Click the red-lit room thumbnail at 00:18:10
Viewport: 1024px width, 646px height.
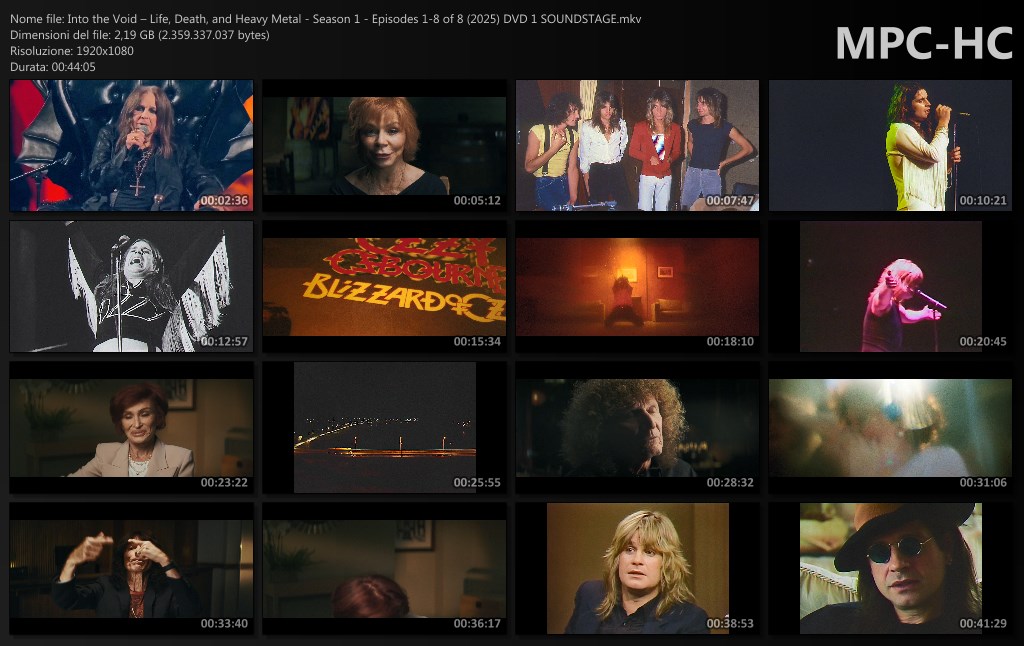tap(637, 287)
